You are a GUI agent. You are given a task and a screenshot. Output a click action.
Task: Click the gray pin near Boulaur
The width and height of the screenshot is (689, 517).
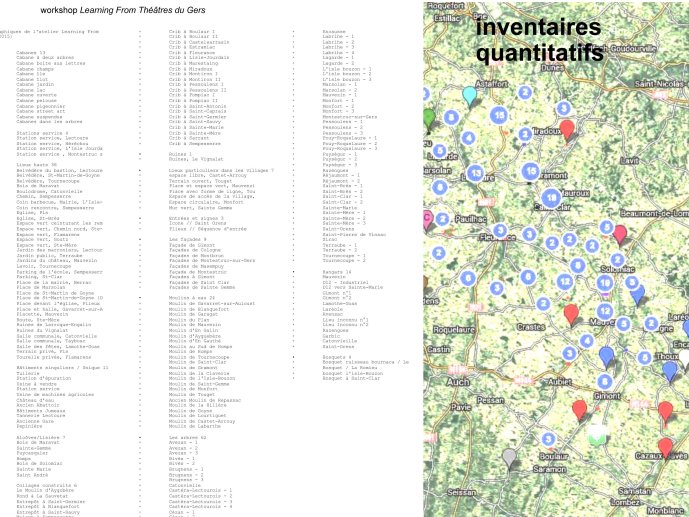click(x=509, y=458)
